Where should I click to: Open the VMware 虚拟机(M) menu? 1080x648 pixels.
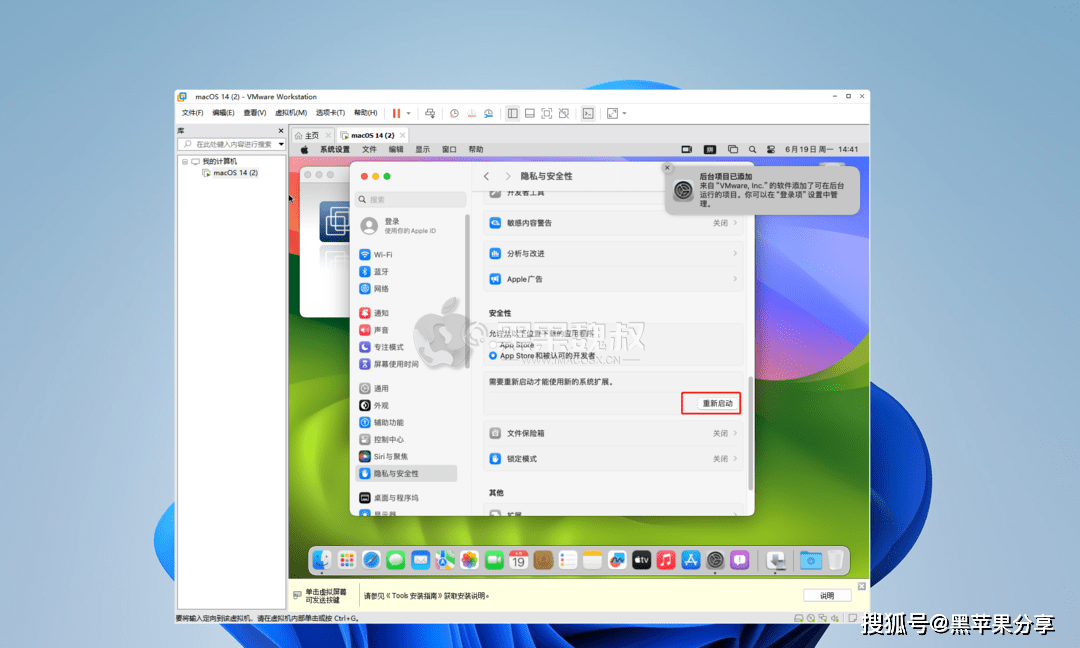pyautogui.click(x=291, y=113)
